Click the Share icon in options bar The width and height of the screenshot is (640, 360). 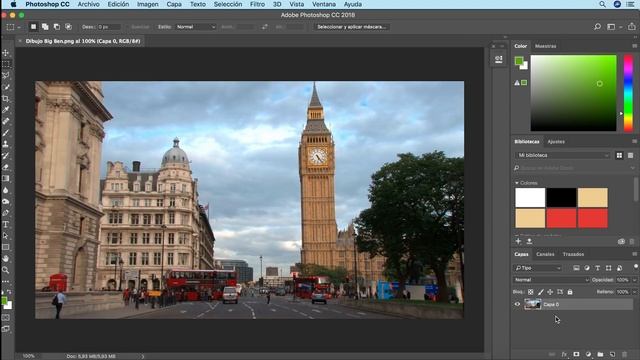click(x=631, y=27)
